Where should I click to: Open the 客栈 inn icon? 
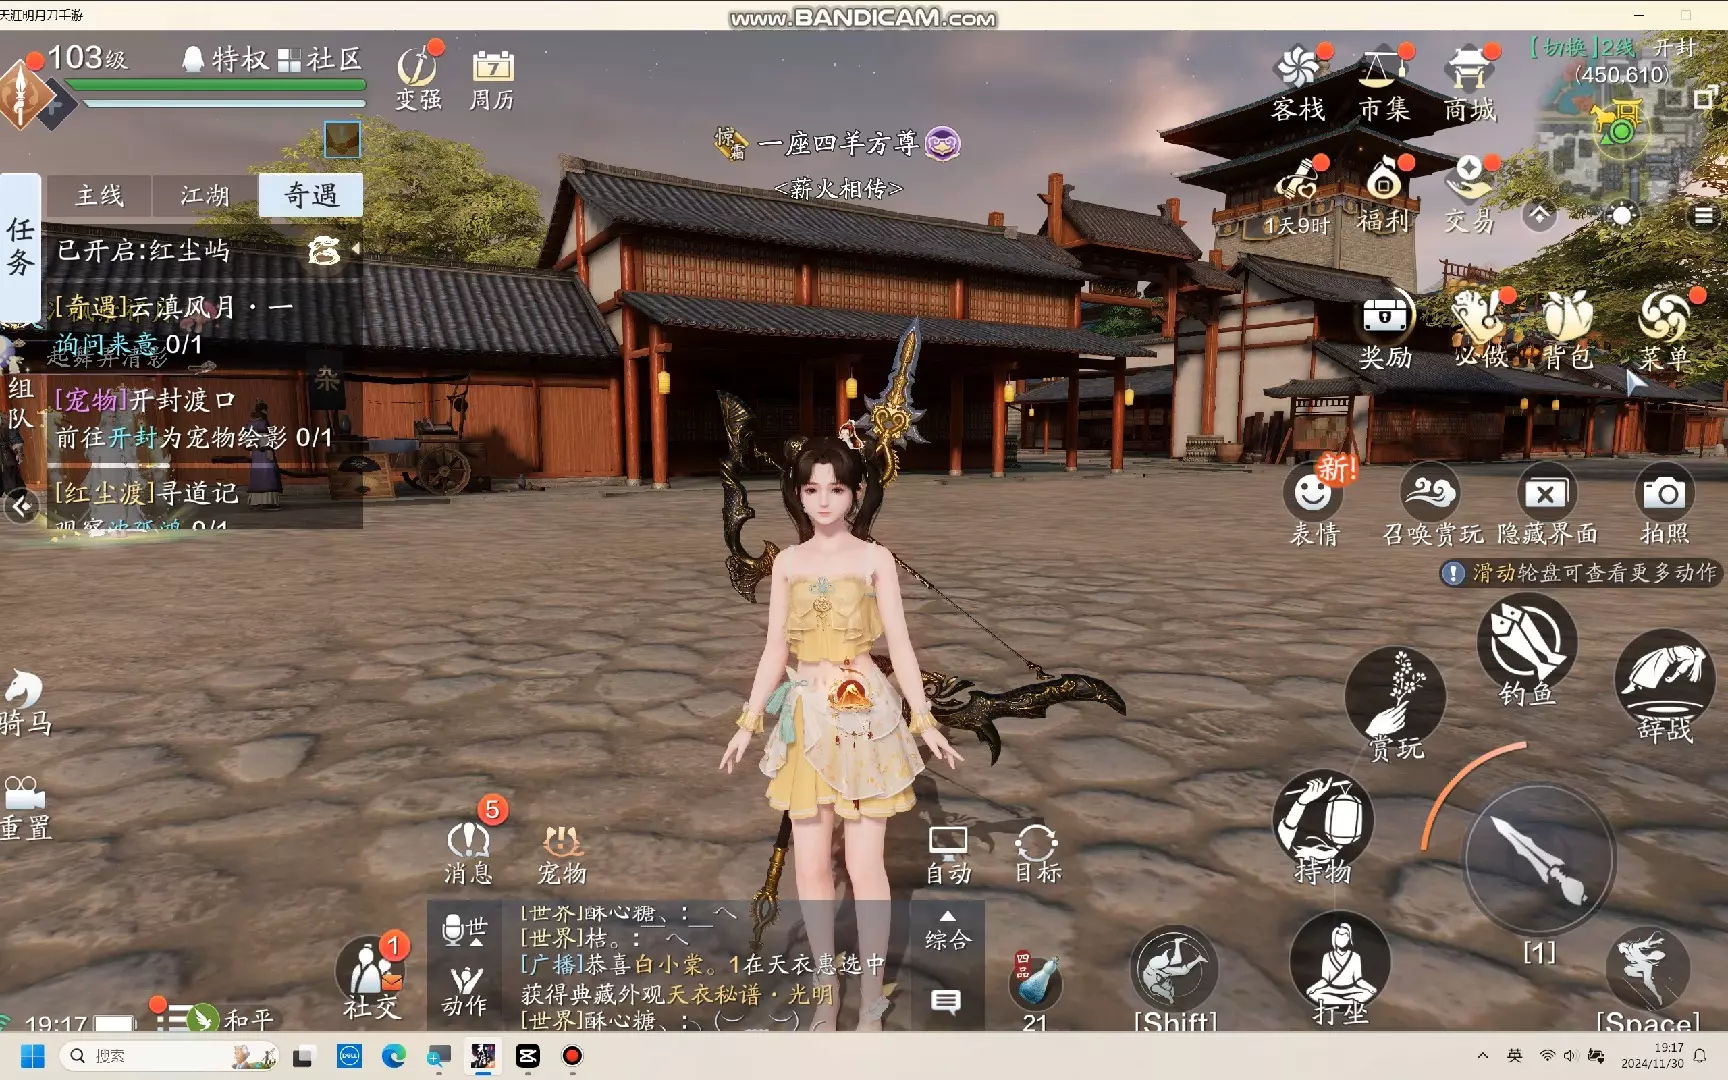point(1298,84)
